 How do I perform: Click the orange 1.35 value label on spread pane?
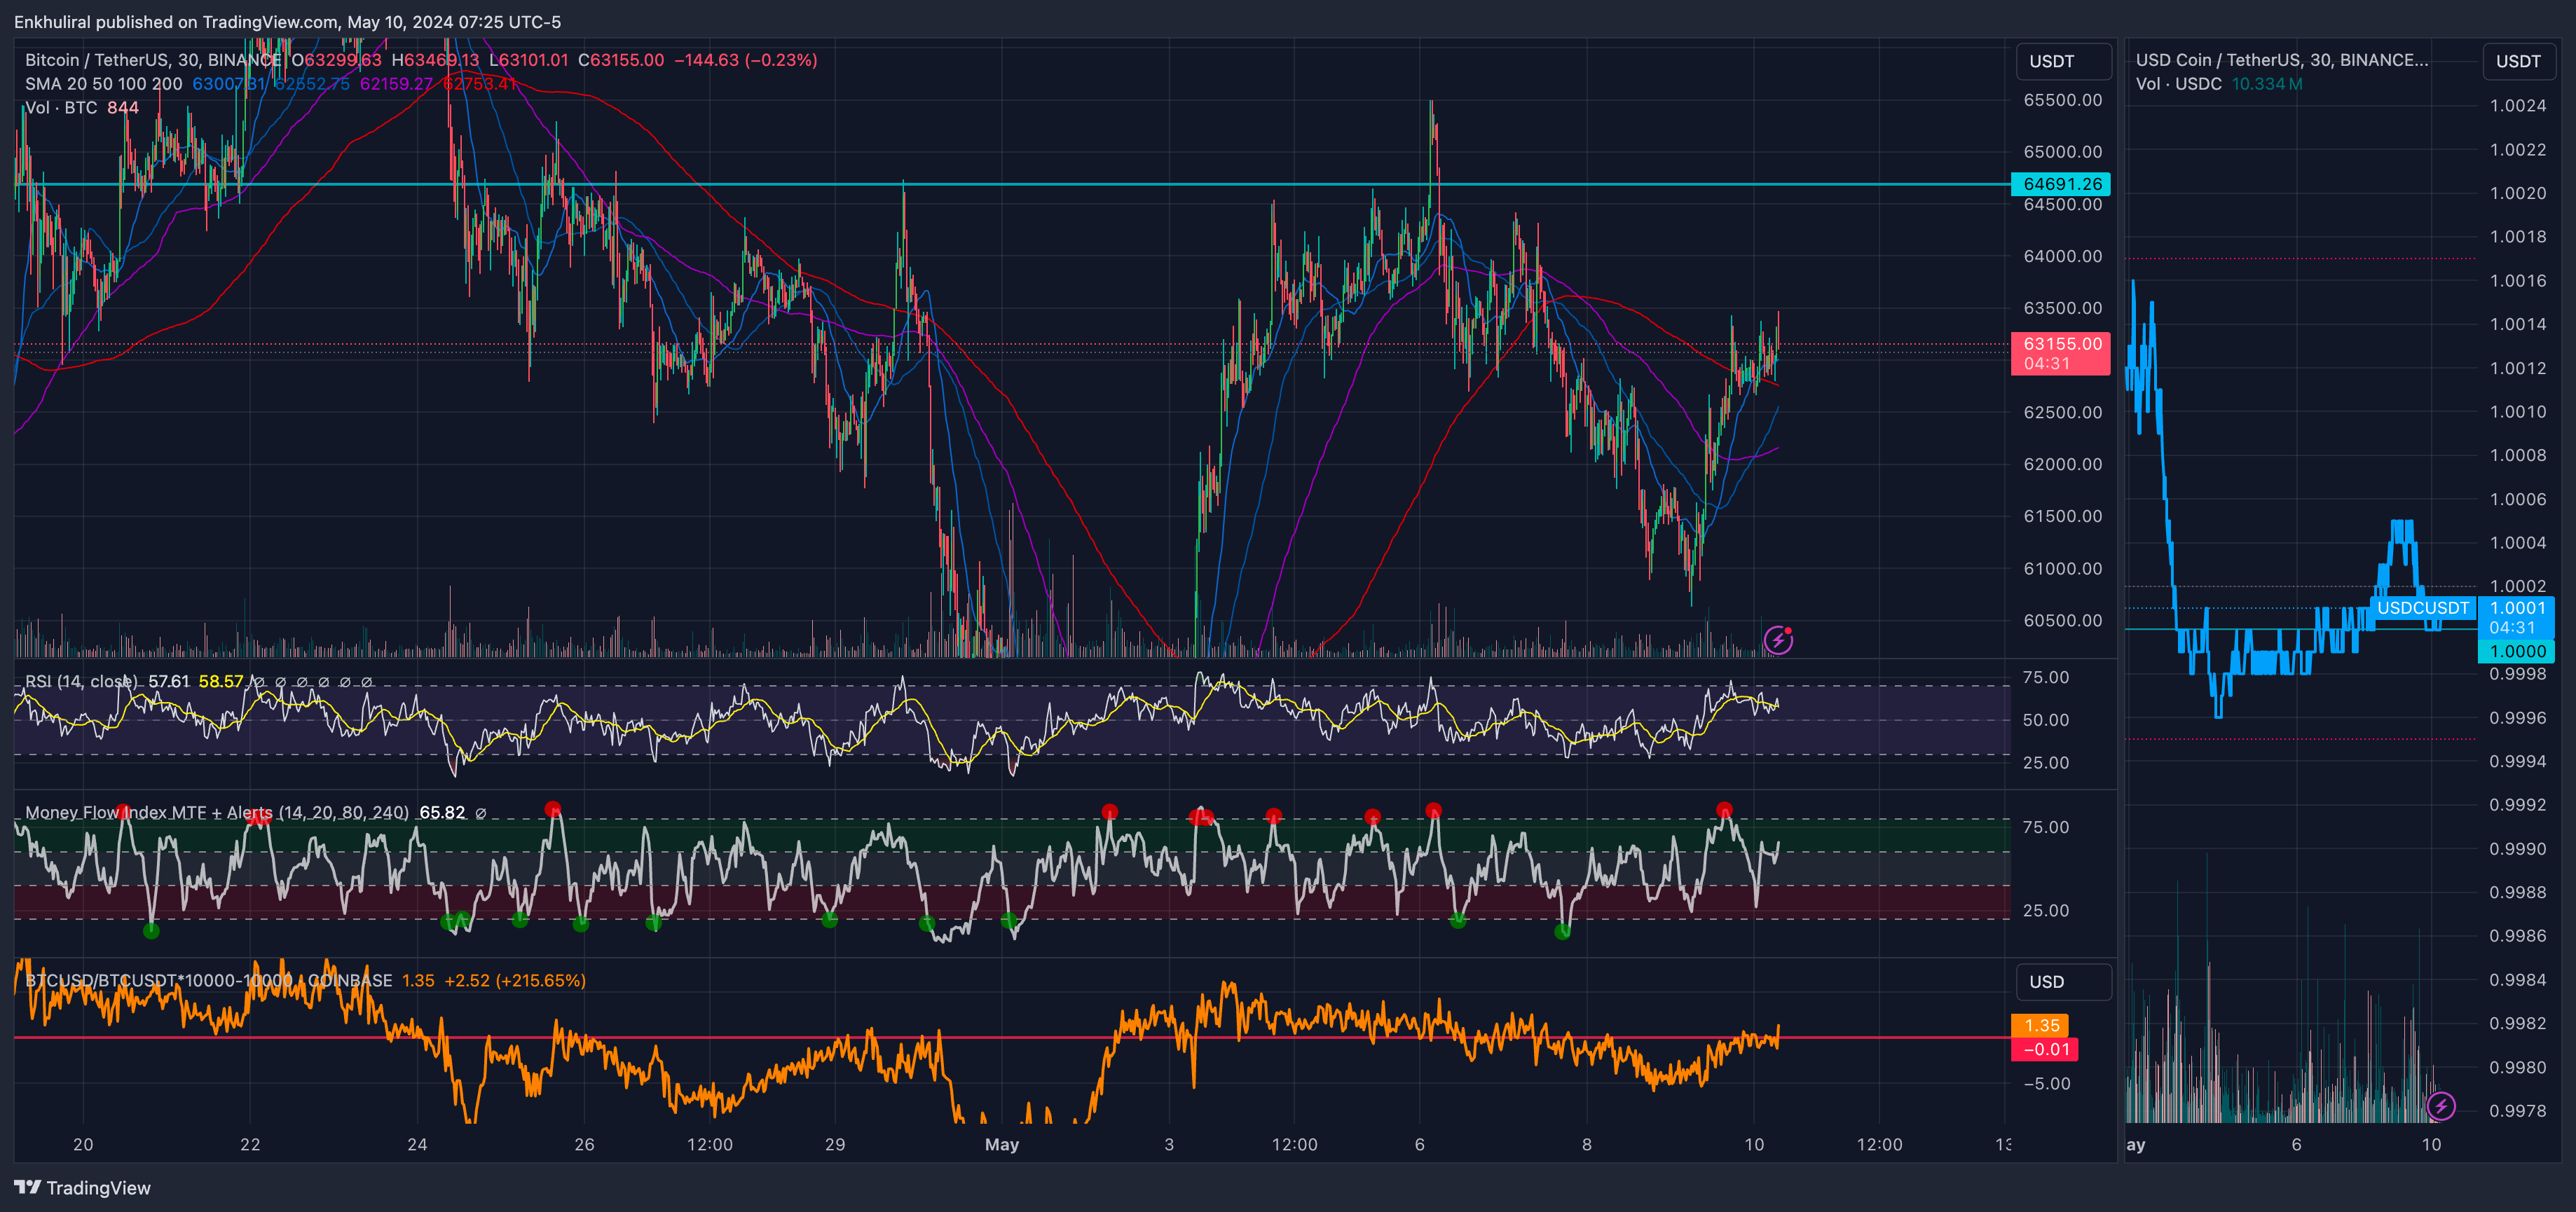point(2040,1026)
